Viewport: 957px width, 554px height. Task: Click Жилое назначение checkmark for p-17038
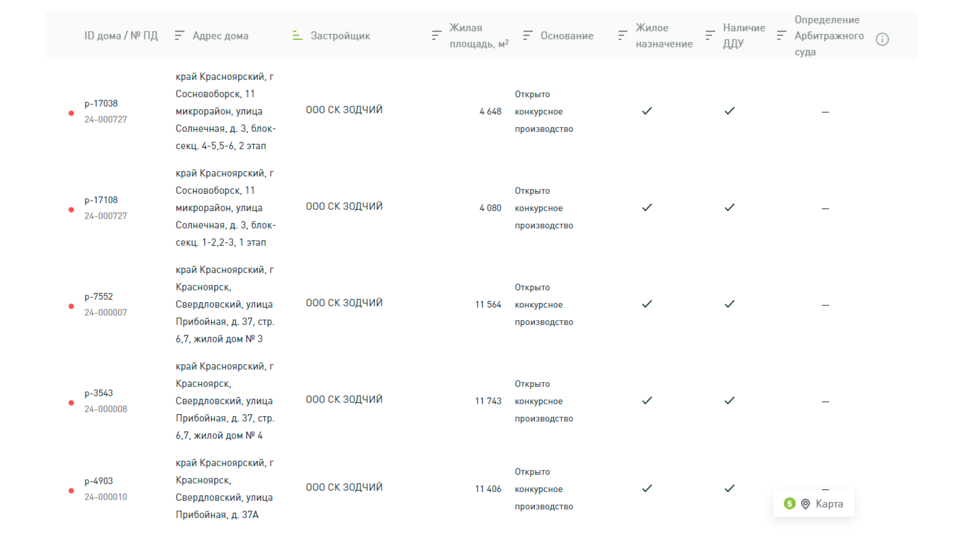(647, 111)
